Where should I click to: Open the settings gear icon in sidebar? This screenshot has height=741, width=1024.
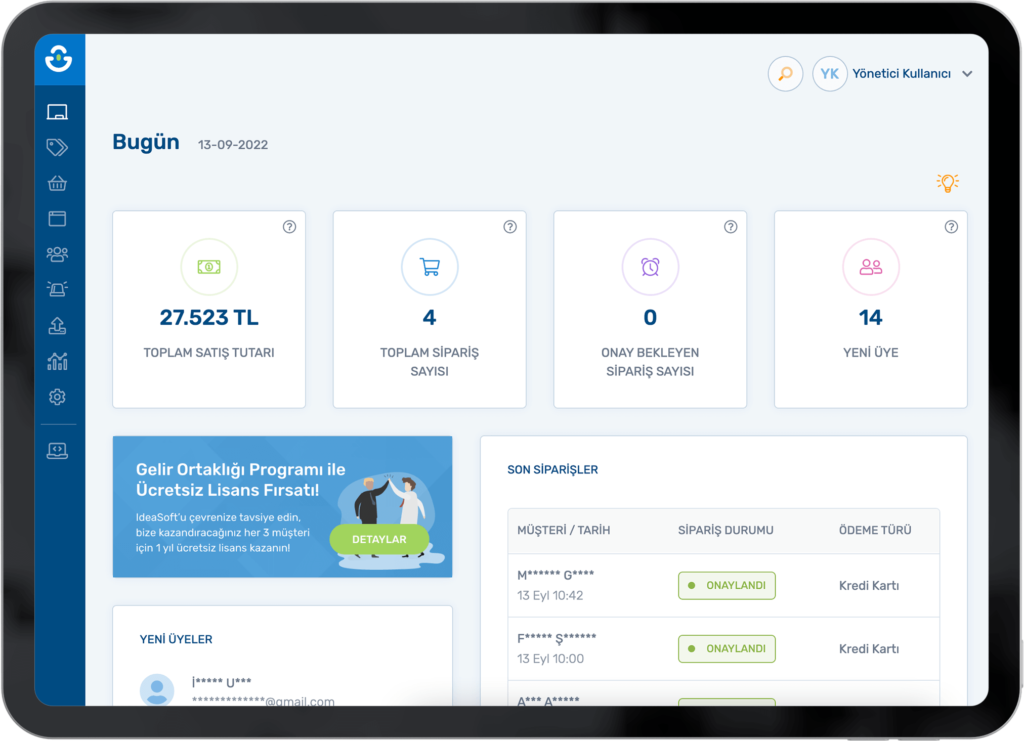coord(57,397)
